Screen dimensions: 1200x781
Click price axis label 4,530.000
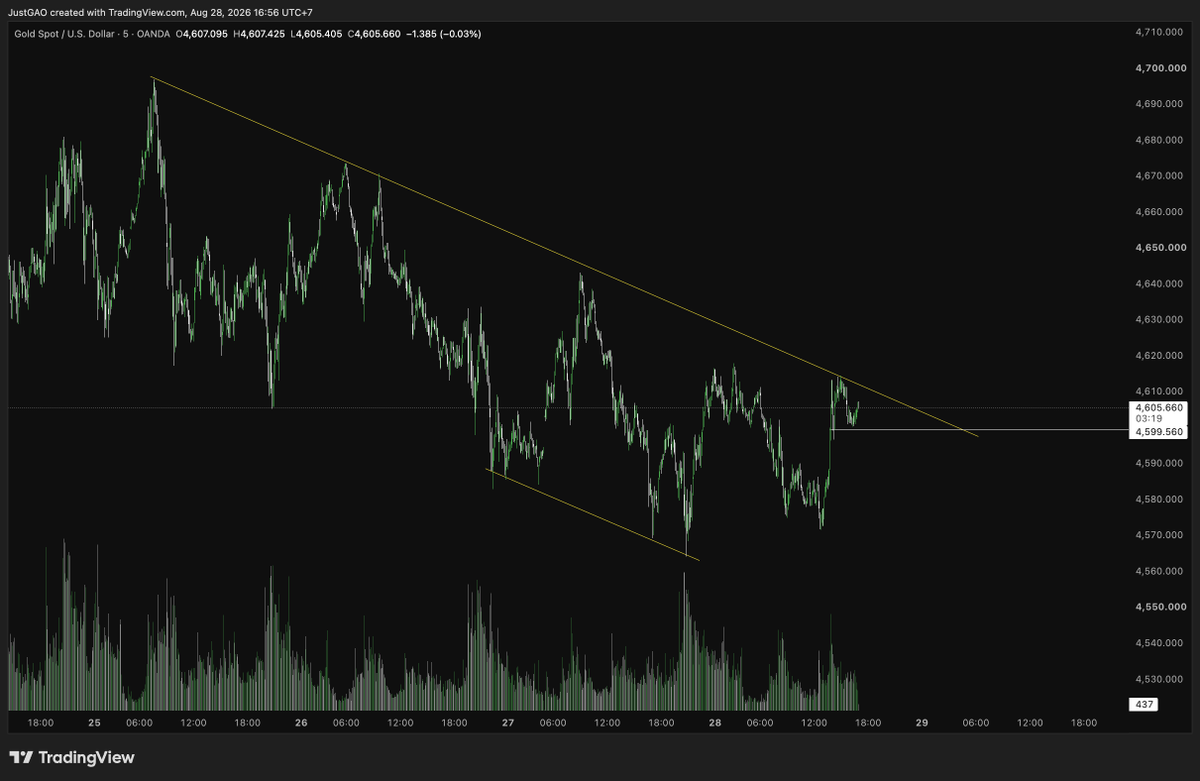(1160, 679)
